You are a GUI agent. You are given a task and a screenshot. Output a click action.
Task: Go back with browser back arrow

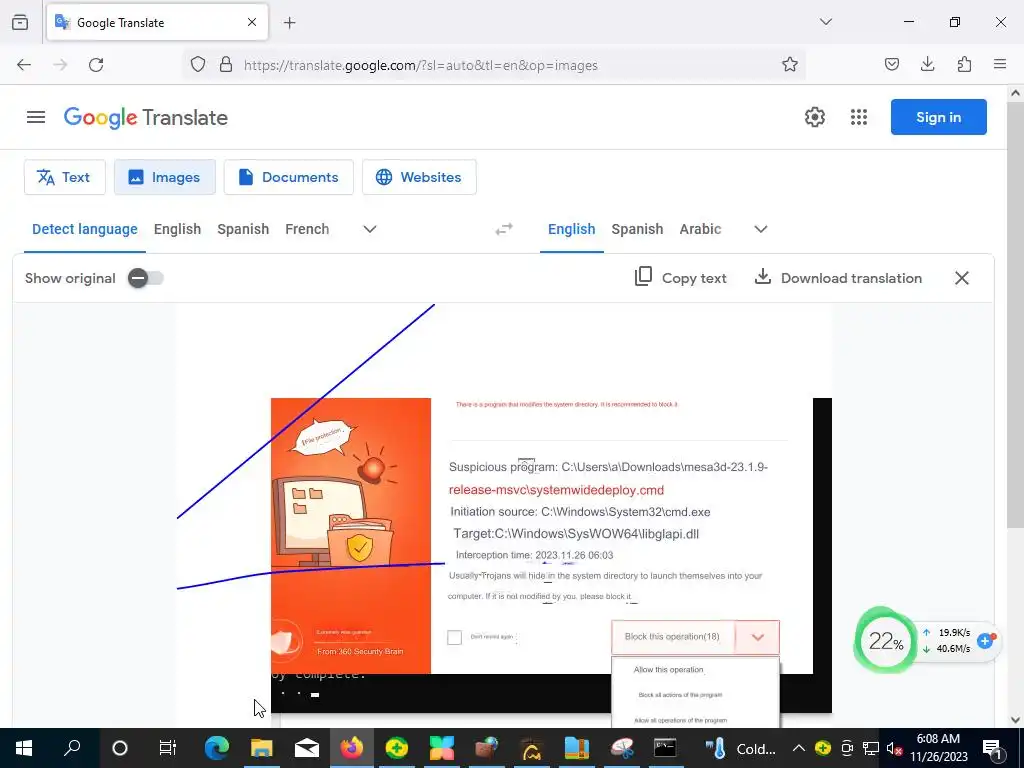pos(24,65)
